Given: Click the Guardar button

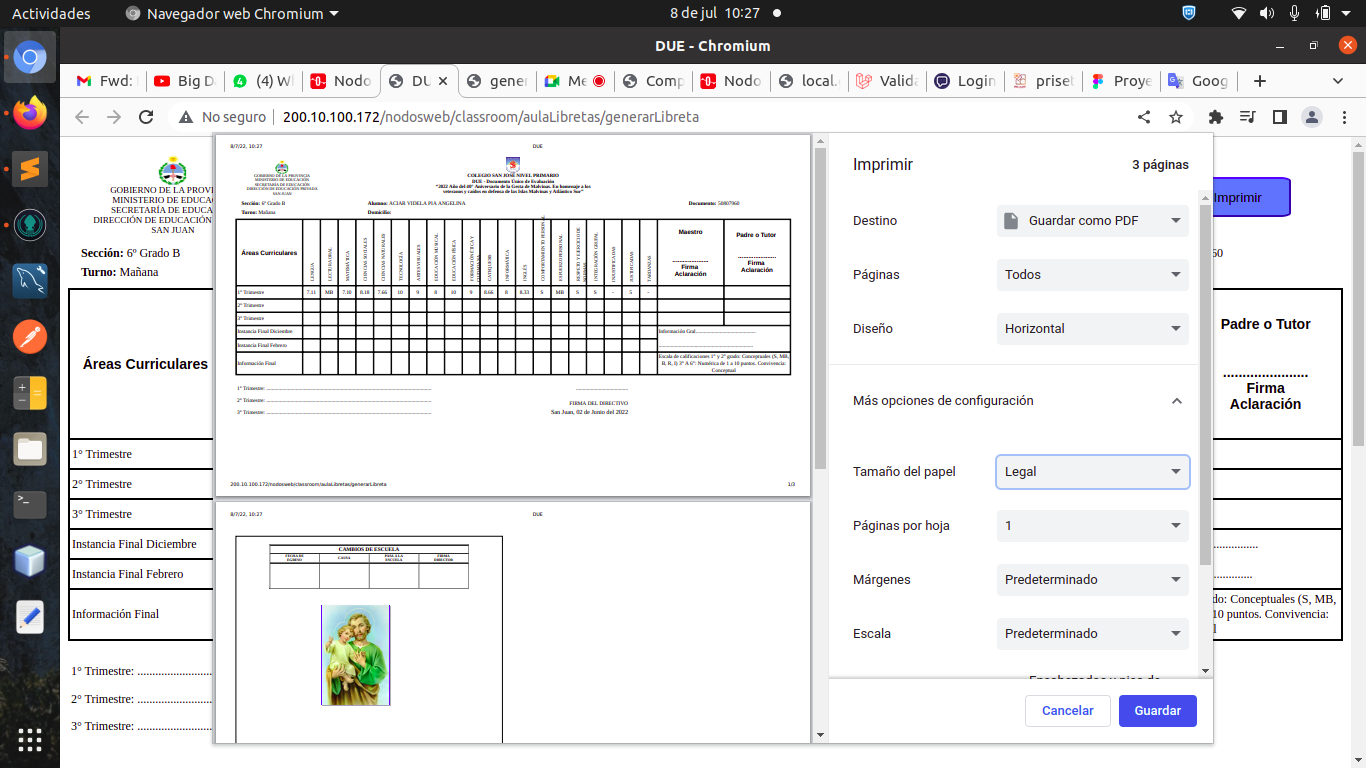Looking at the screenshot, I should [x=1157, y=711].
